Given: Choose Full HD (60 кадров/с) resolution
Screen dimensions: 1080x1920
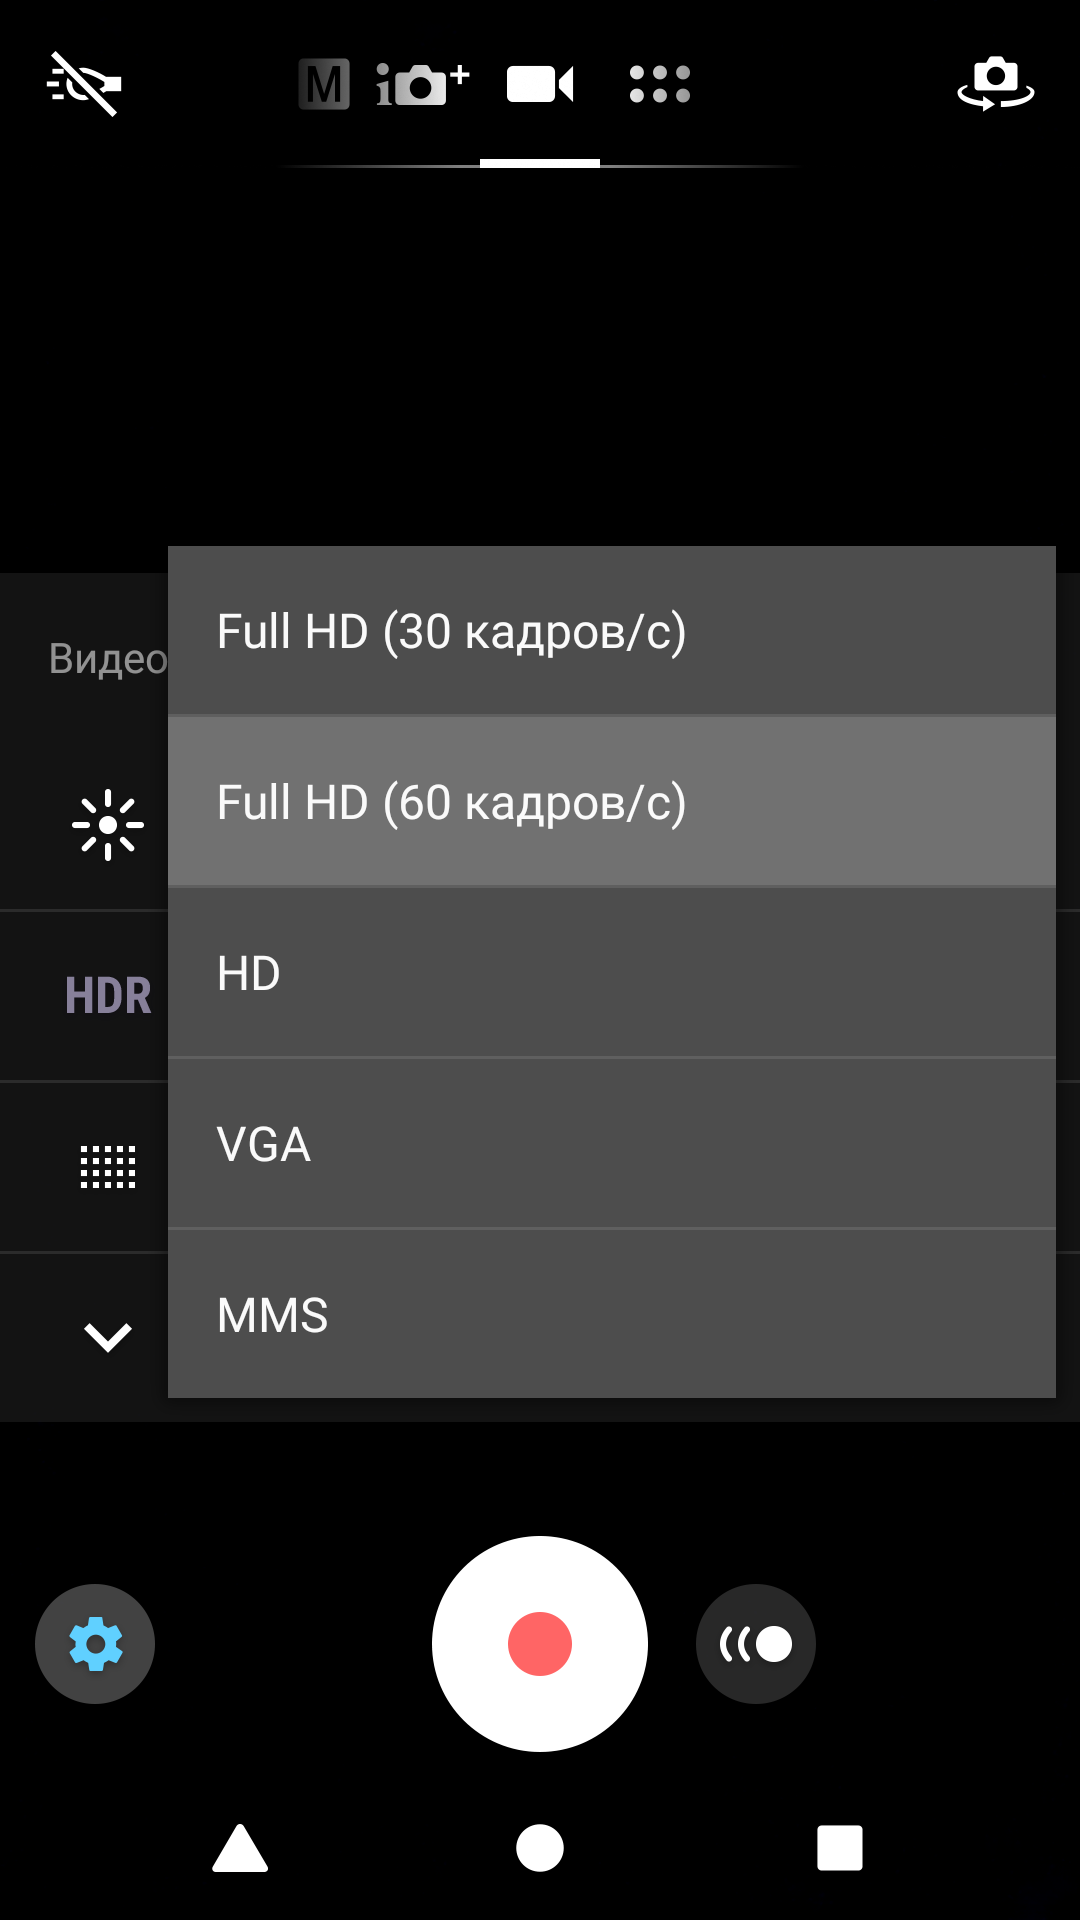Looking at the screenshot, I should tap(610, 803).
